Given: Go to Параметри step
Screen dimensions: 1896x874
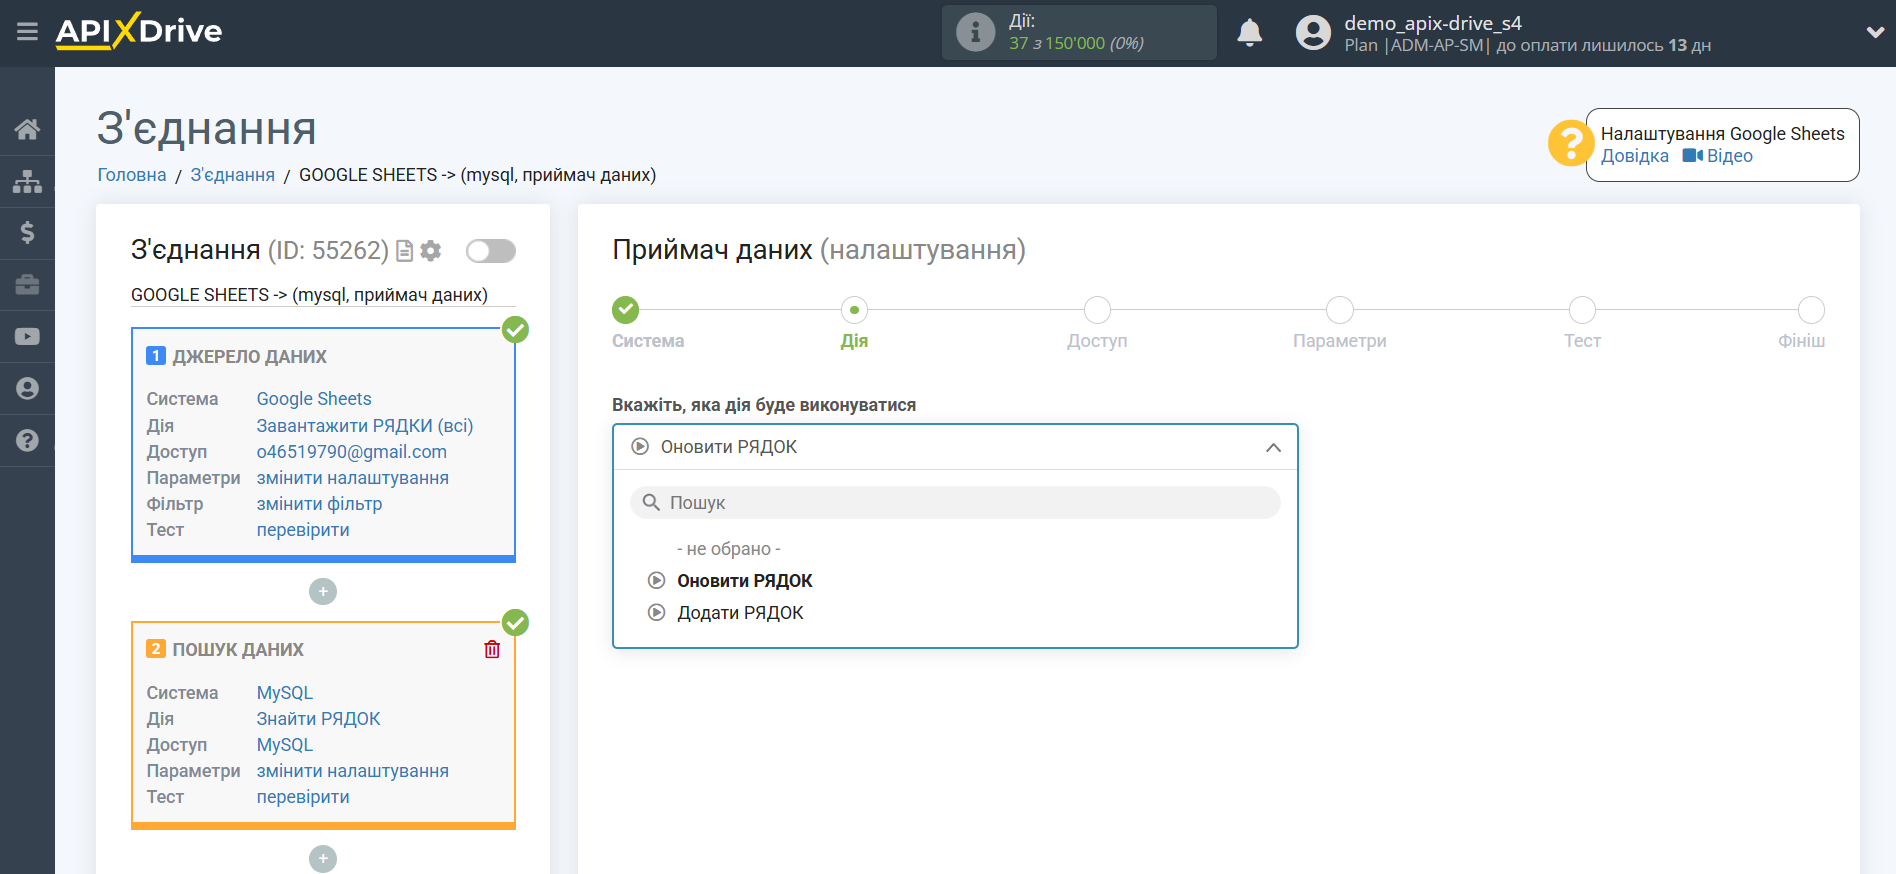Looking at the screenshot, I should click(1340, 310).
